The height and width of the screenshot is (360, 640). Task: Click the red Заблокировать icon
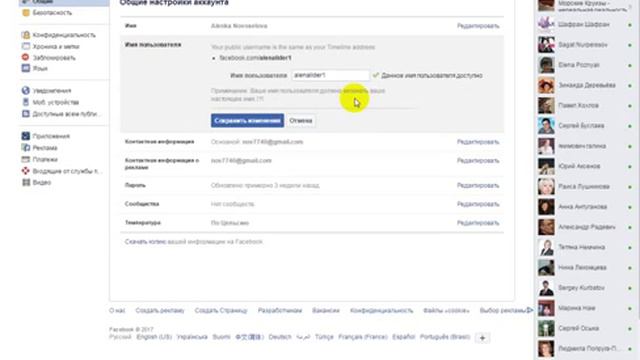[x=26, y=57]
